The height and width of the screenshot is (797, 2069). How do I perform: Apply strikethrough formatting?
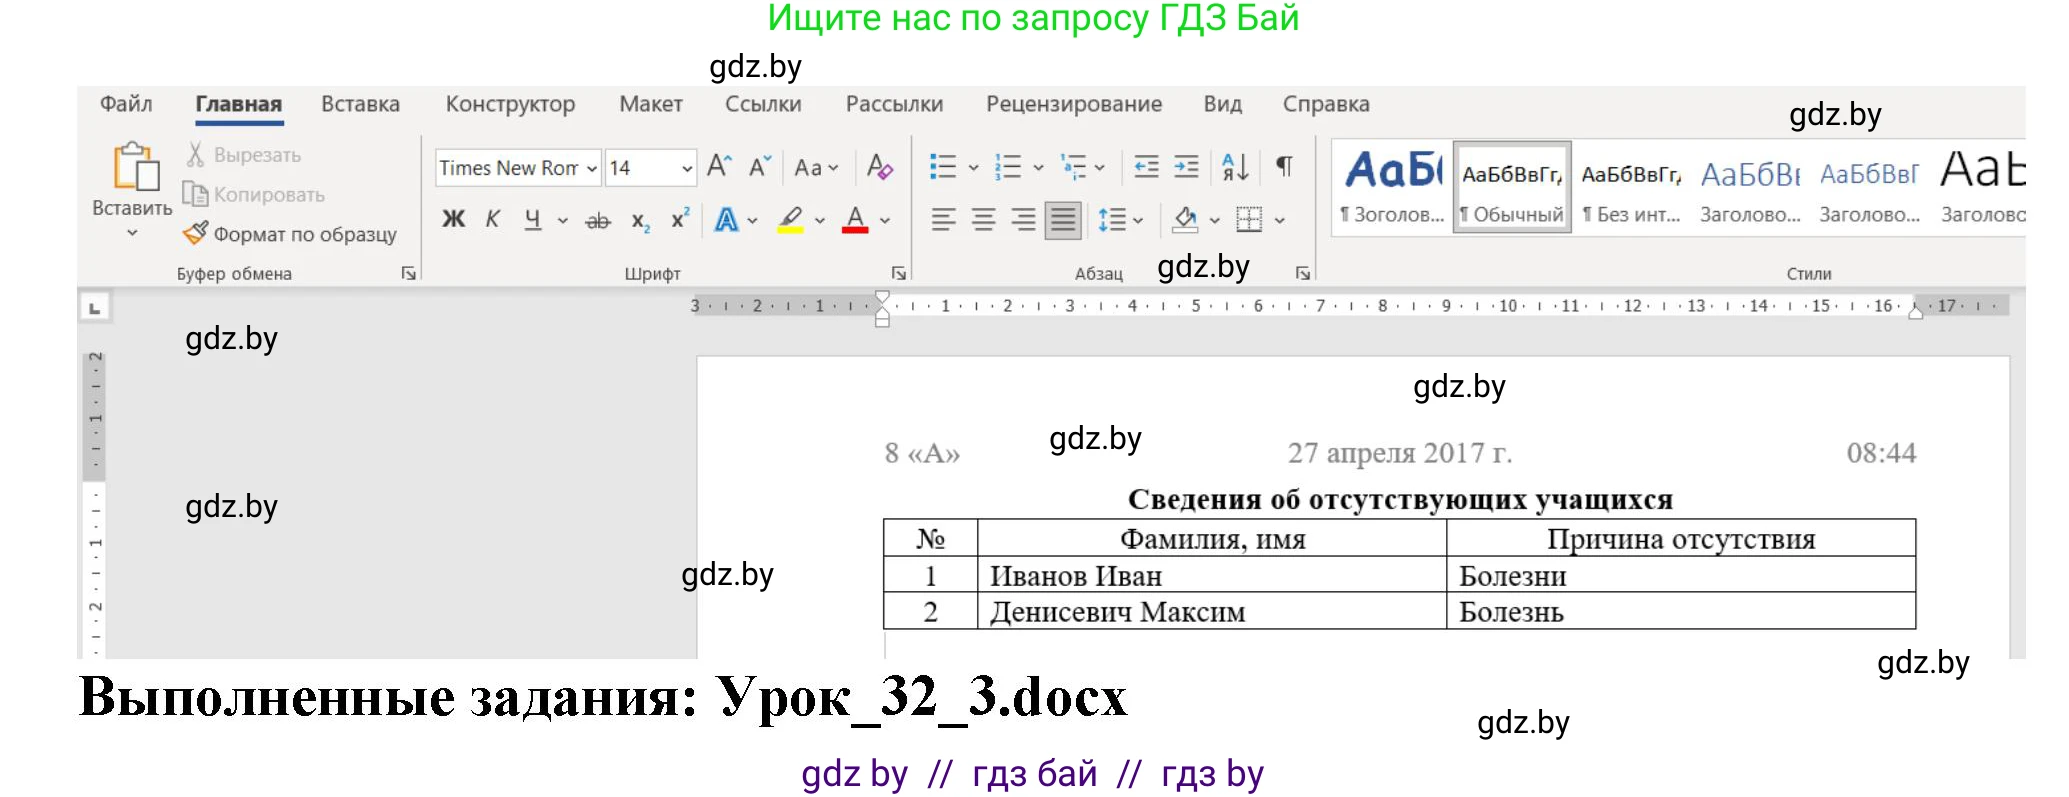pyautogui.click(x=598, y=220)
